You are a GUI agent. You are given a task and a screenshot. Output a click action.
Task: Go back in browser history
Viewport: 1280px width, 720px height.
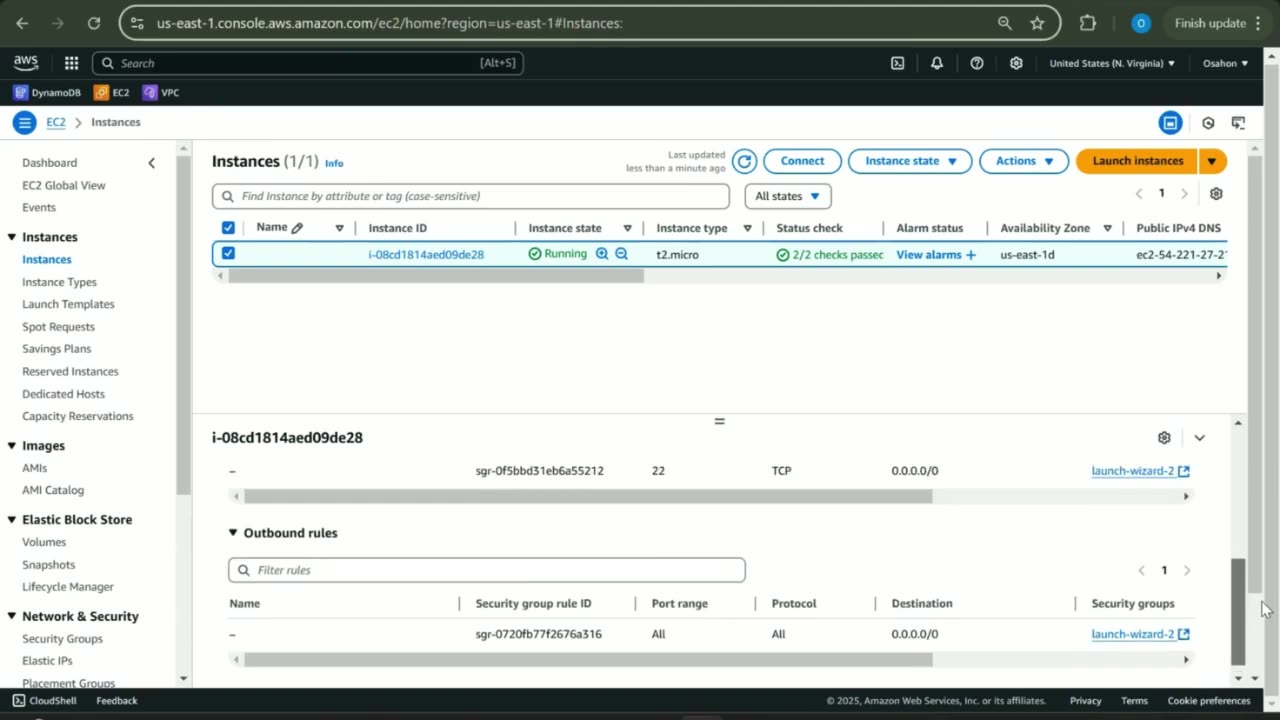click(x=22, y=23)
